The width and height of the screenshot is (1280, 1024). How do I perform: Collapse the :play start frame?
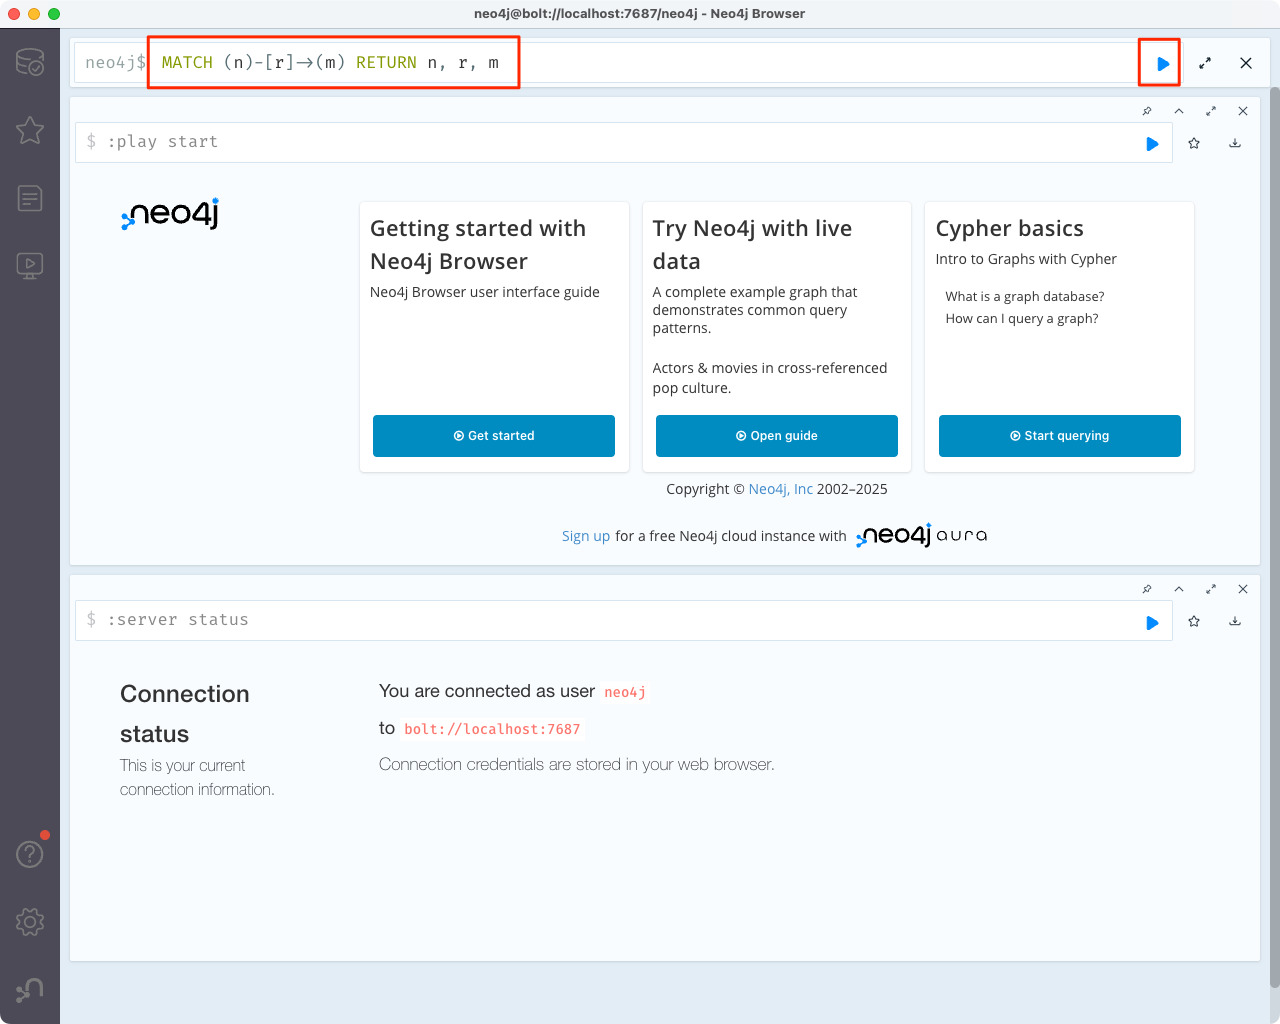[x=1179, y=111]
